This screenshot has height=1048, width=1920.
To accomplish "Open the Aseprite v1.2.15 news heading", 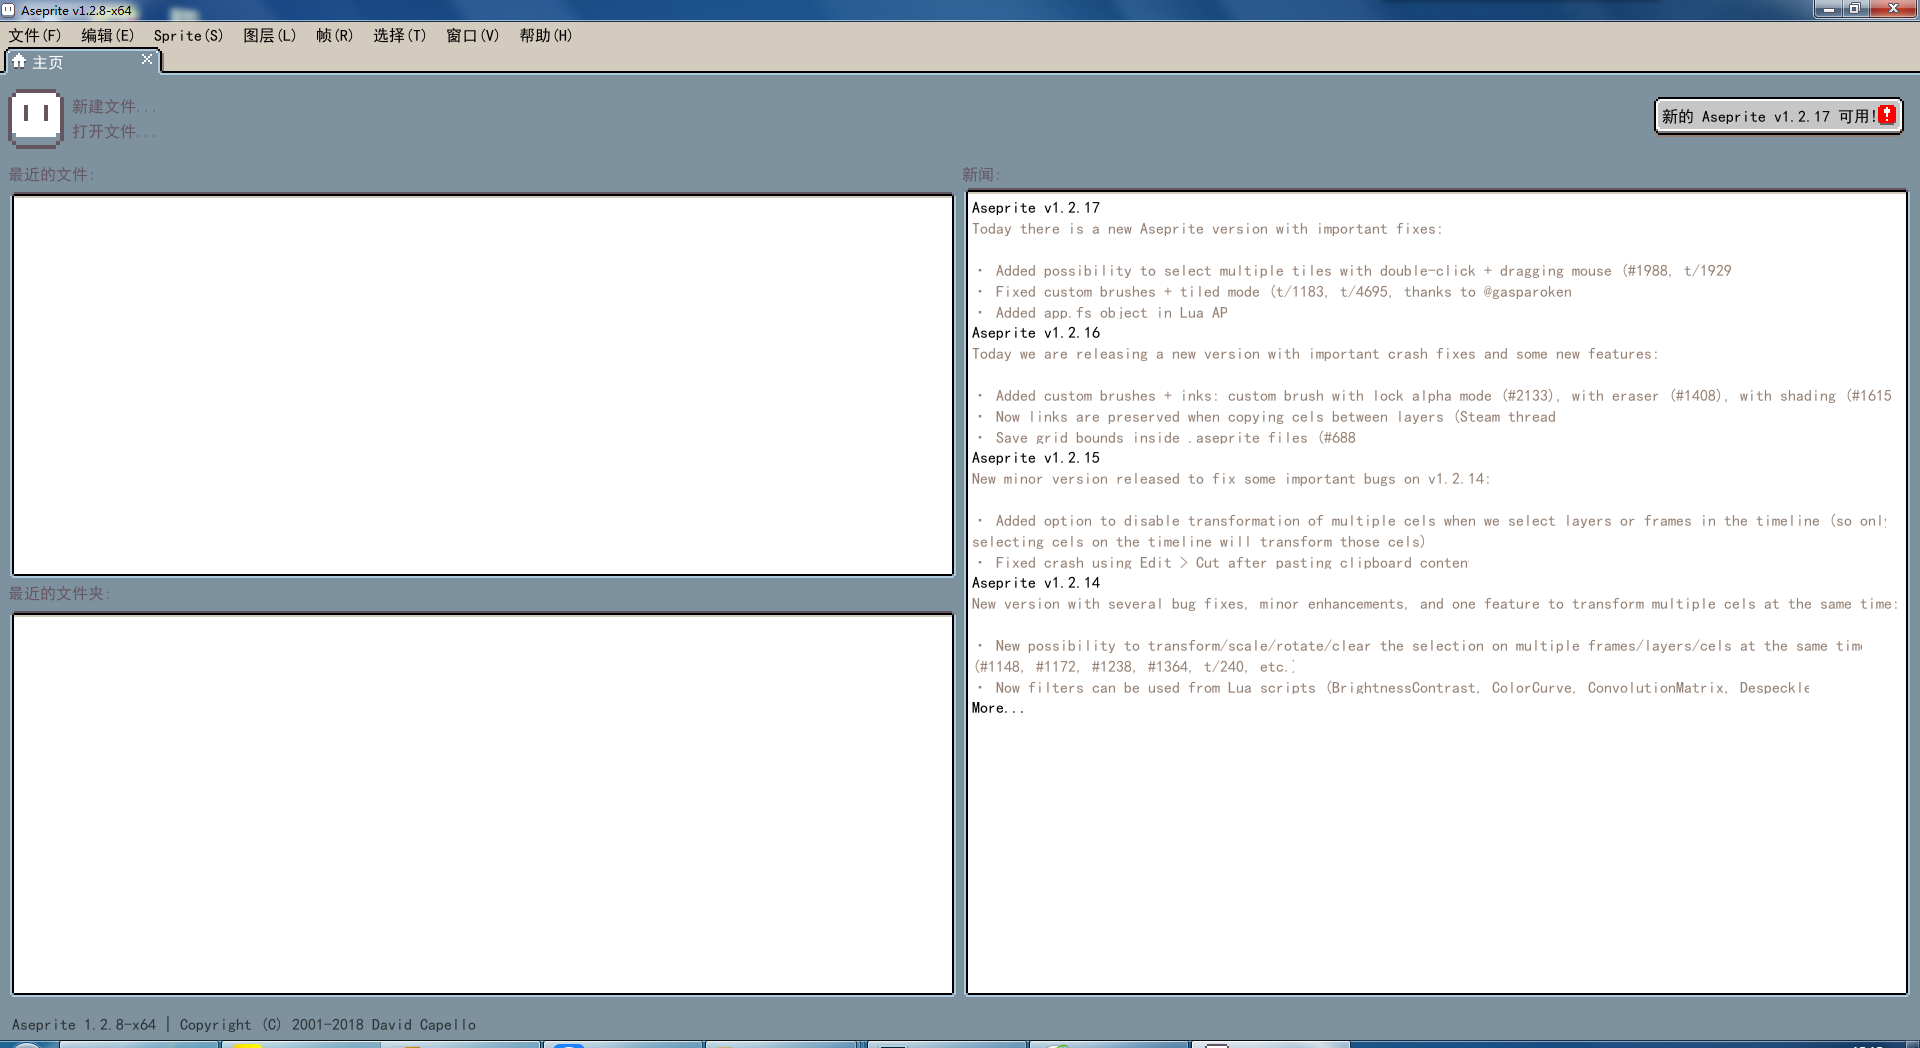I will (x=1035, y=458).
